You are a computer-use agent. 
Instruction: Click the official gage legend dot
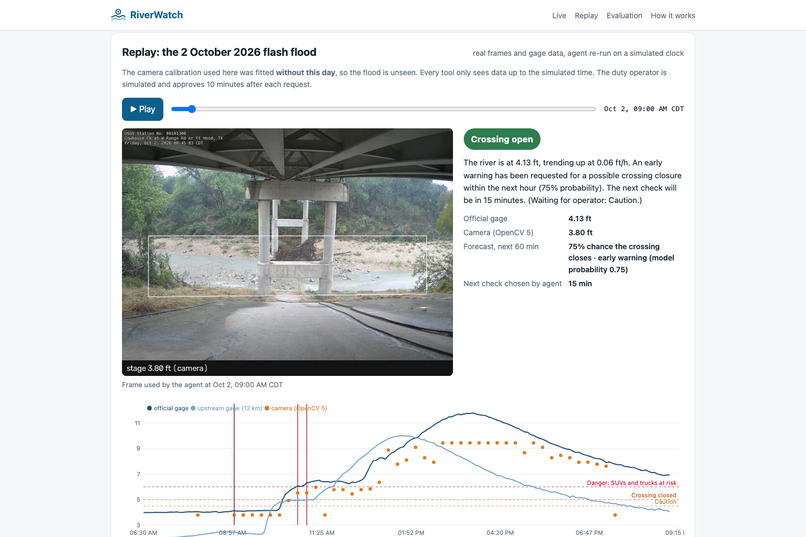[149, 408]
